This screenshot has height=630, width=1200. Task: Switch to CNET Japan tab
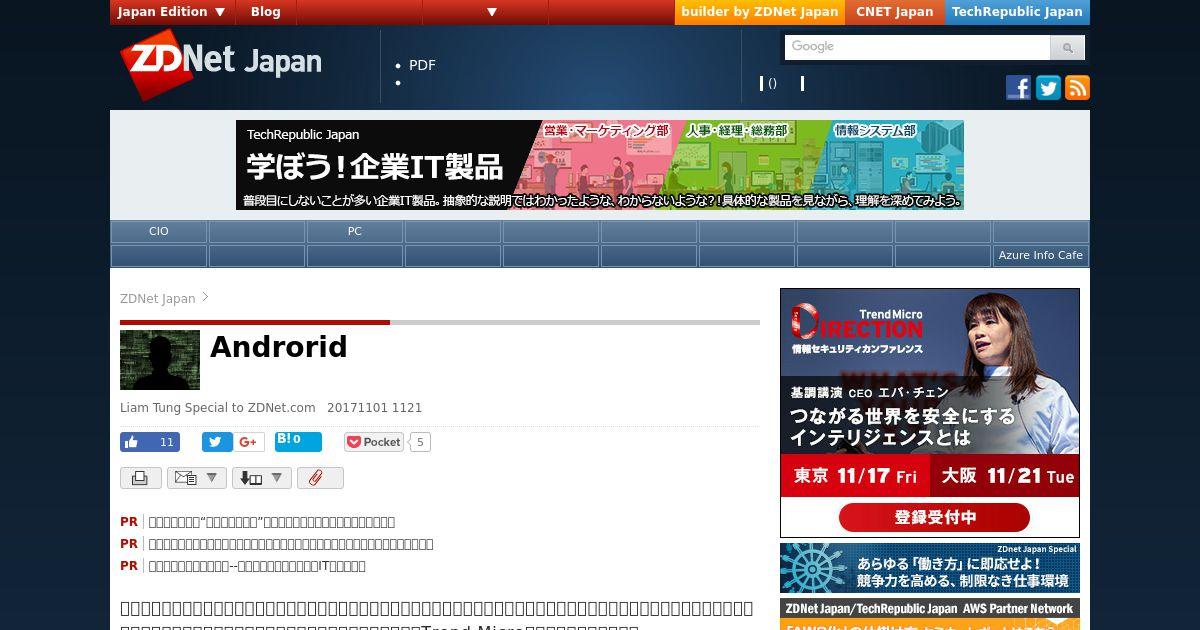click(x=894, y=12)
